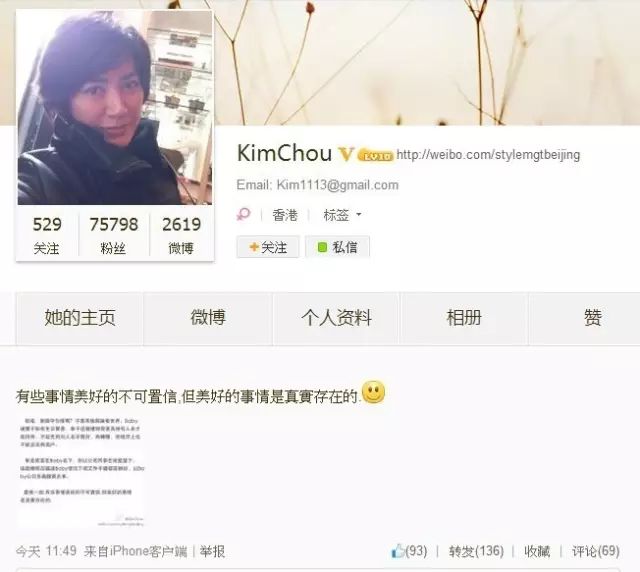Open the 个人资料 profile tab
The height and width of the screenshot is (572, 640).
point(336,318)
